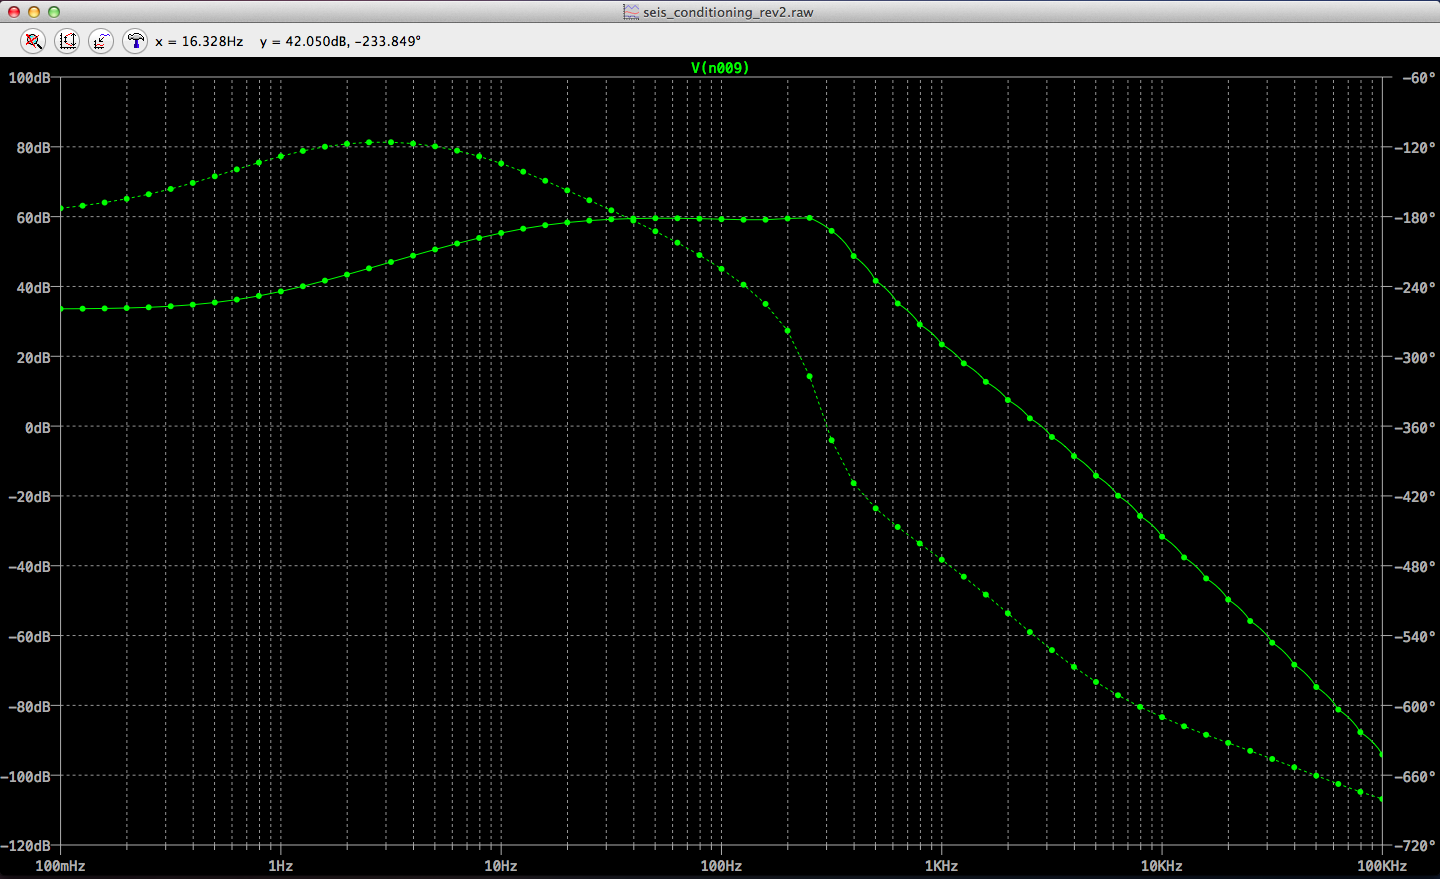Click the -360° right axis label
This screenshot has width=1440, height=879.
(x=1415, y=428)
